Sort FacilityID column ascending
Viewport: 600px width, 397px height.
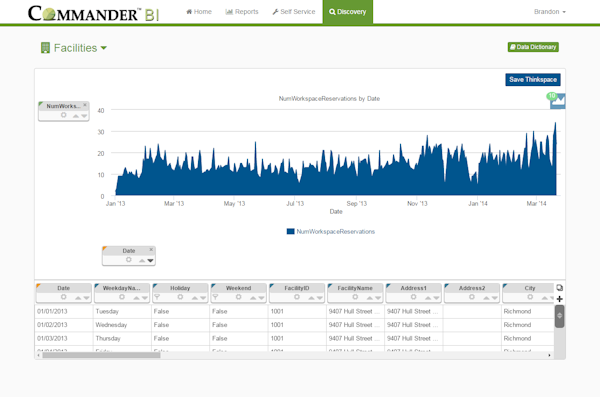click(x=311, y=297)
